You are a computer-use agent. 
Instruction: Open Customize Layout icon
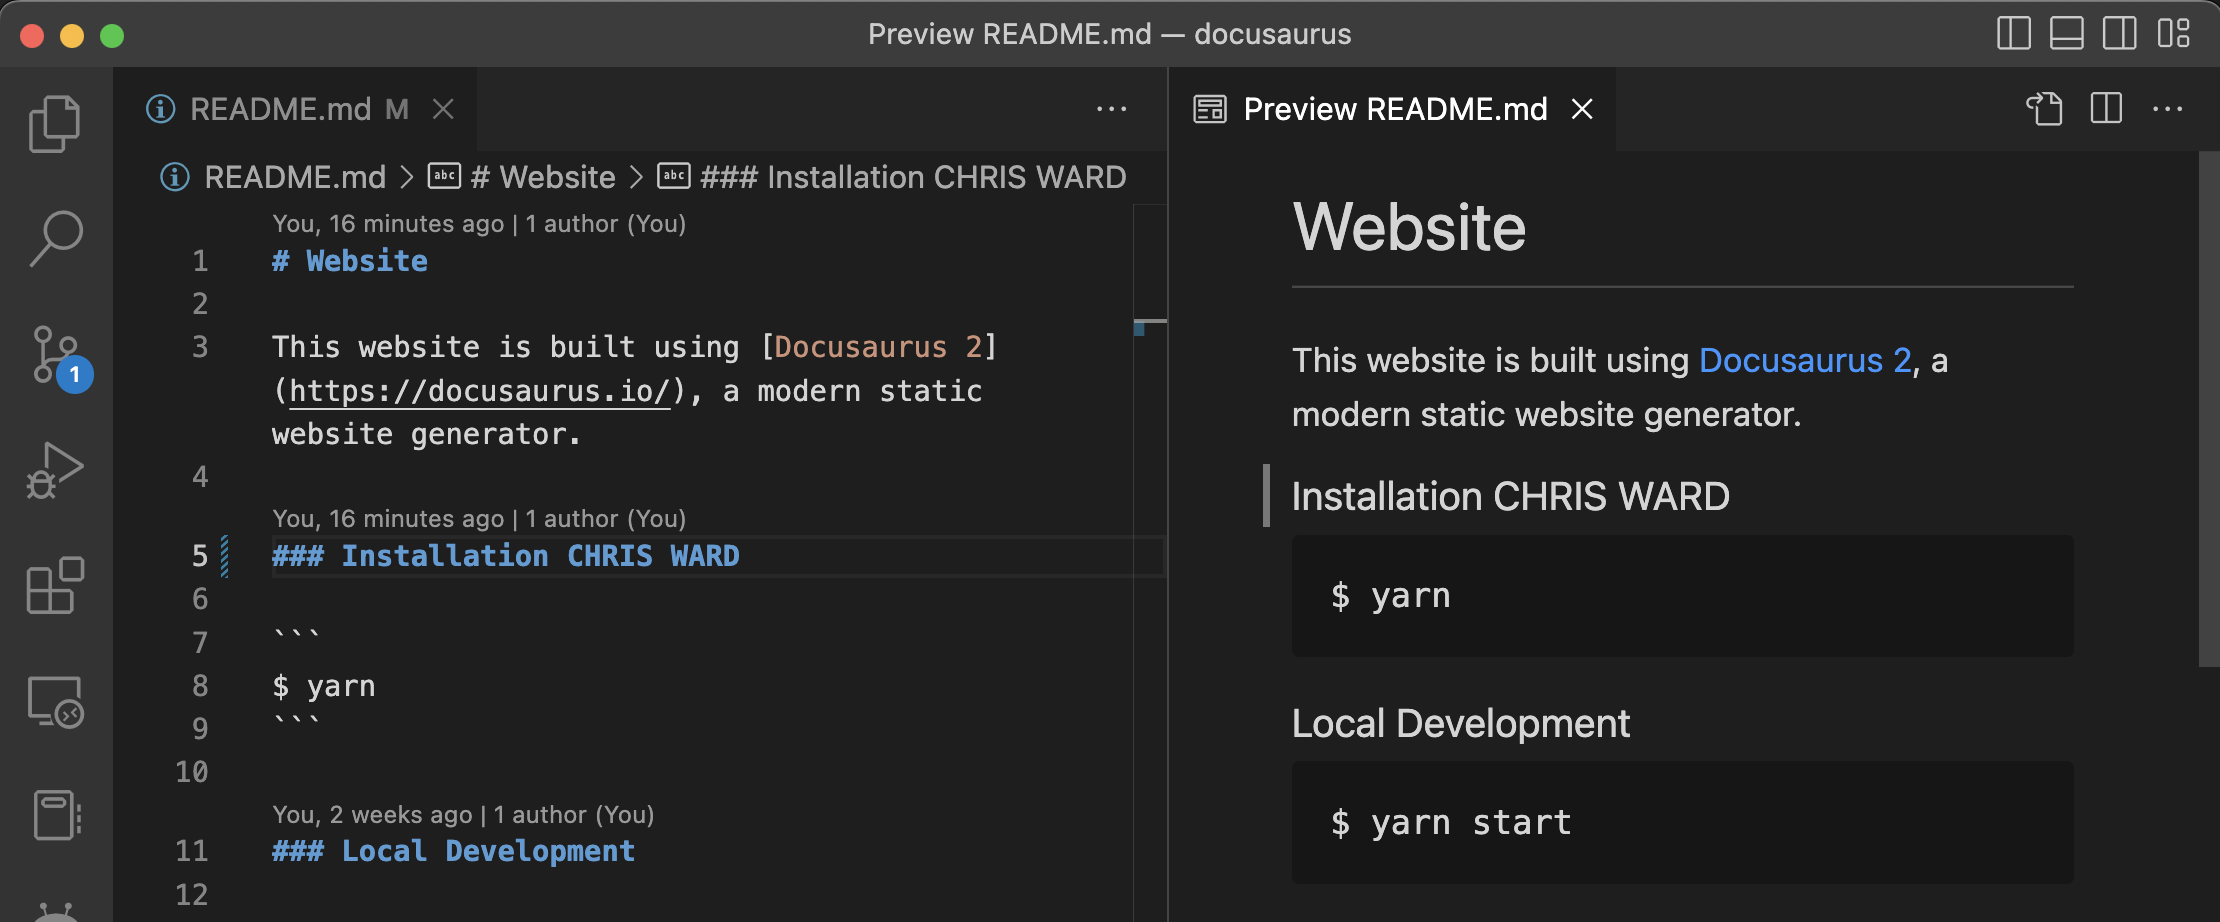[x=2174, y=33]
